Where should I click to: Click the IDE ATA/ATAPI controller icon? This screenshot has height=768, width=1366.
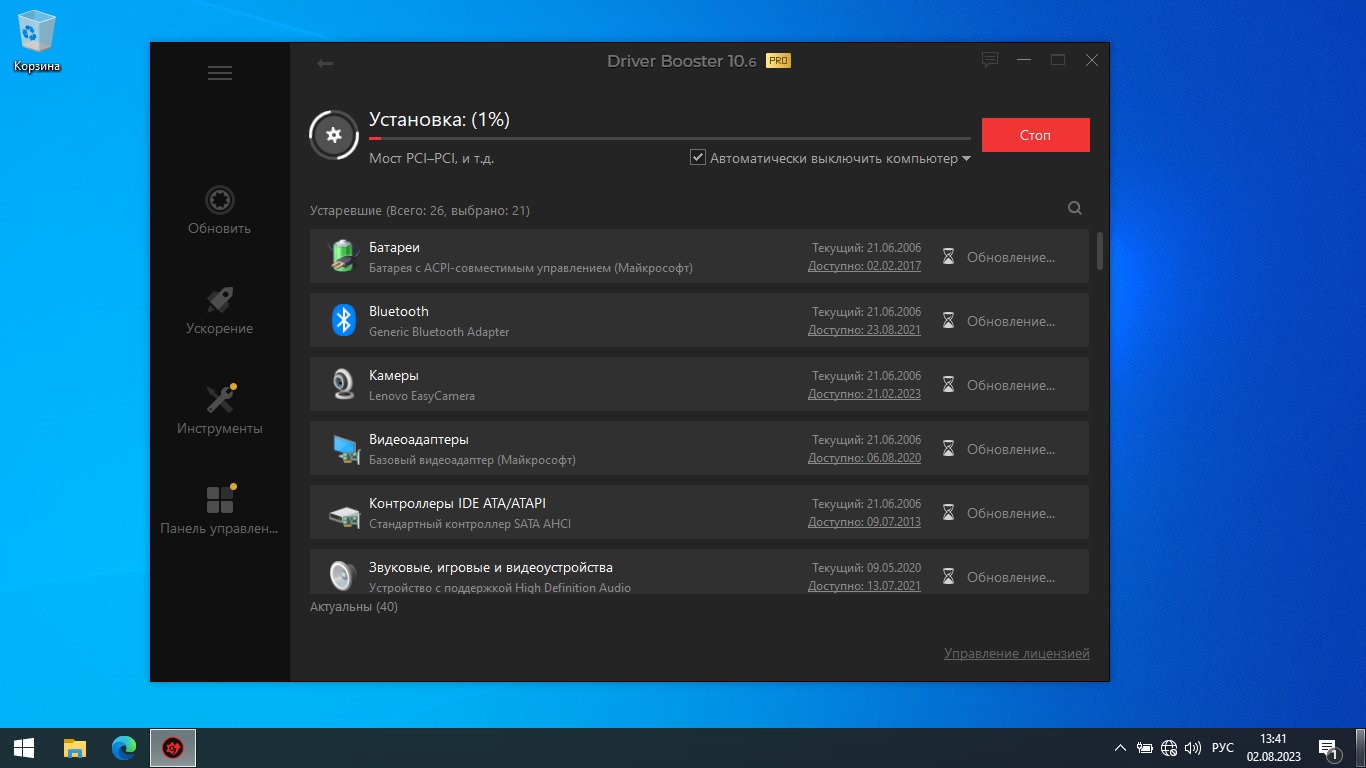344,515
